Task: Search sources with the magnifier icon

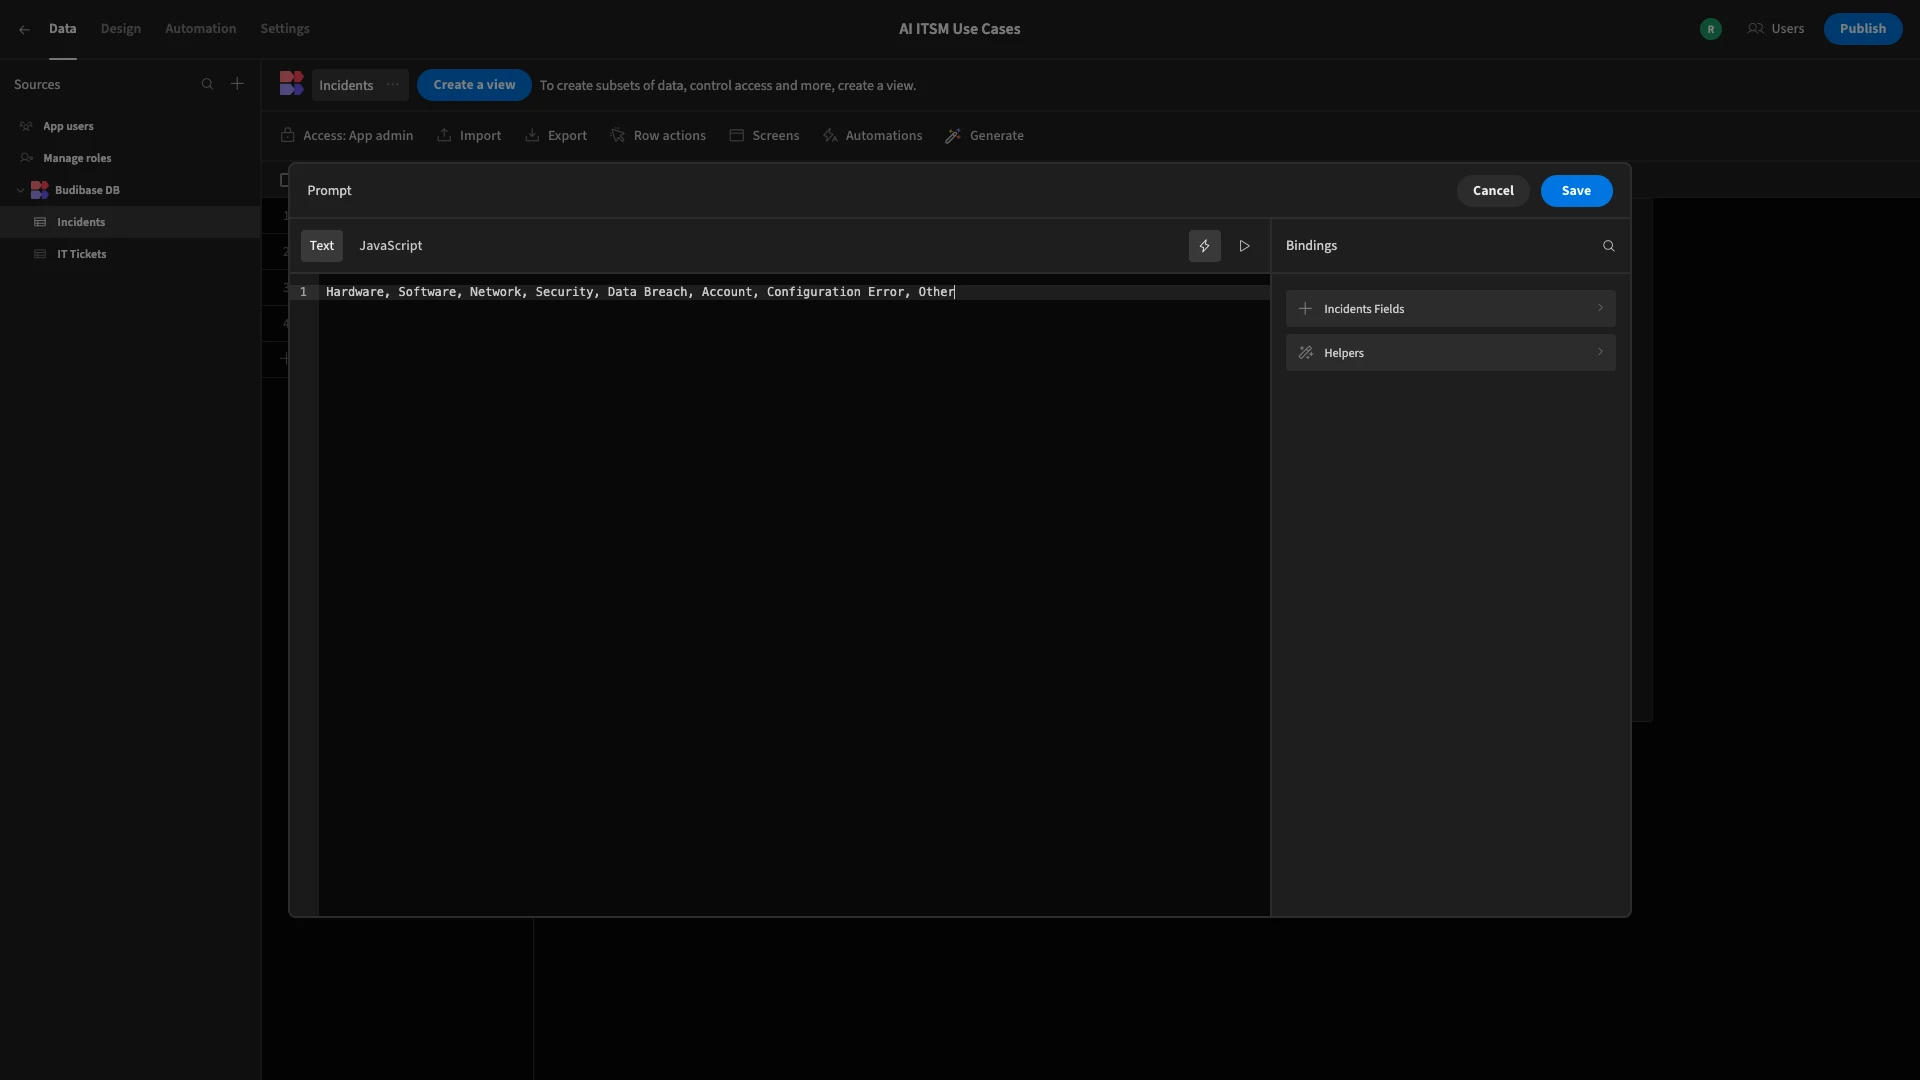Action: click(x=207, y=84)
